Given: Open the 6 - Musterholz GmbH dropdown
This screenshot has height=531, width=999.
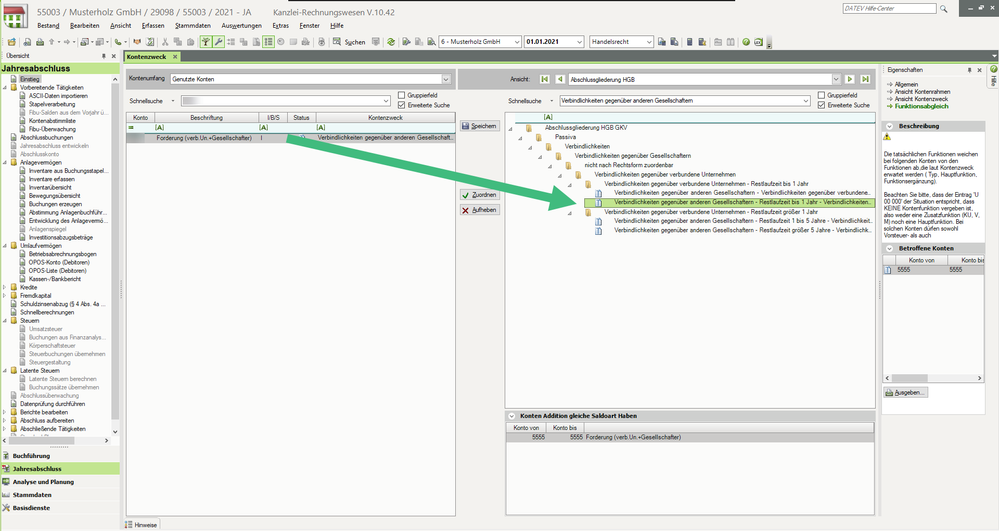Looking at the screenshot, I should click(x=517, y=42).
